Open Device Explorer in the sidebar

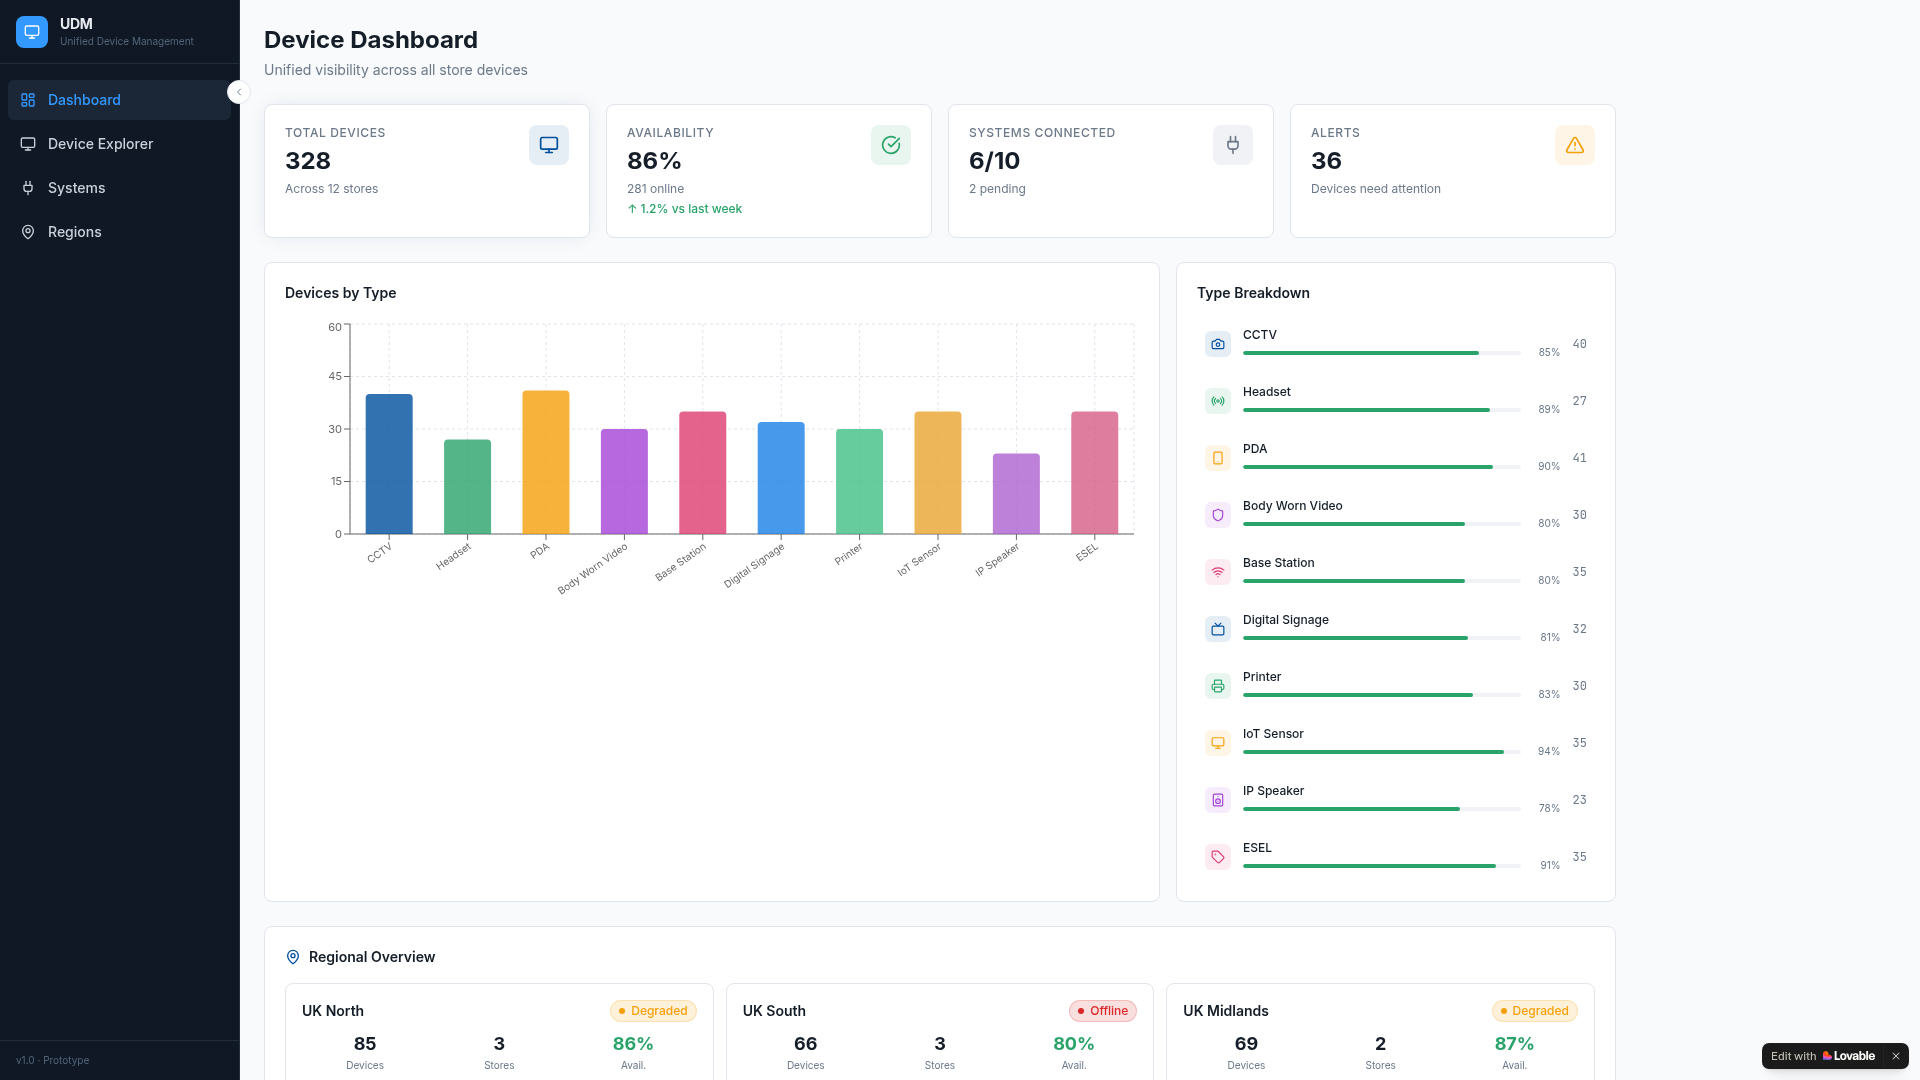click(x=119, y=144)
